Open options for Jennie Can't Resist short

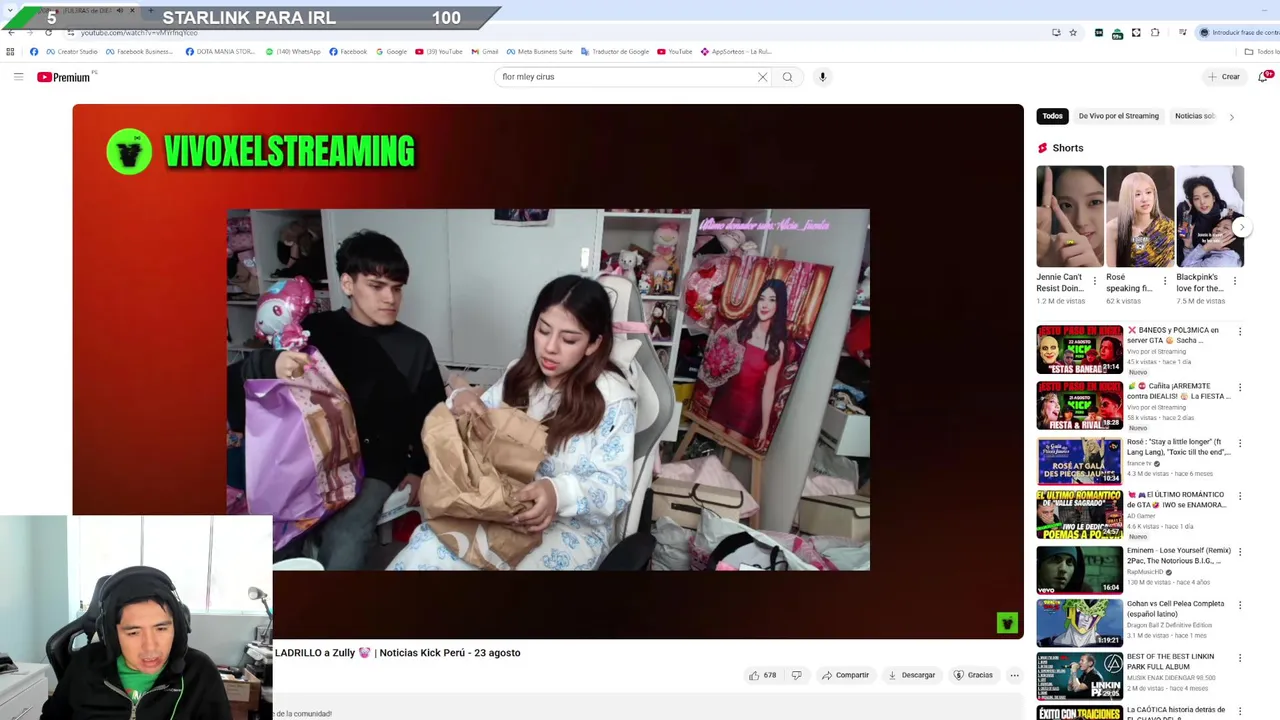(1094, 281)
